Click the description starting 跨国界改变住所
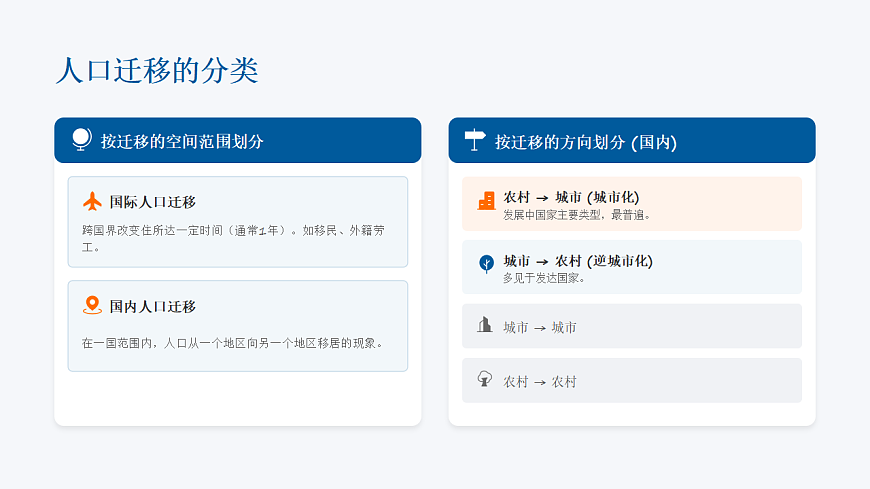 (x=233, y=239)
